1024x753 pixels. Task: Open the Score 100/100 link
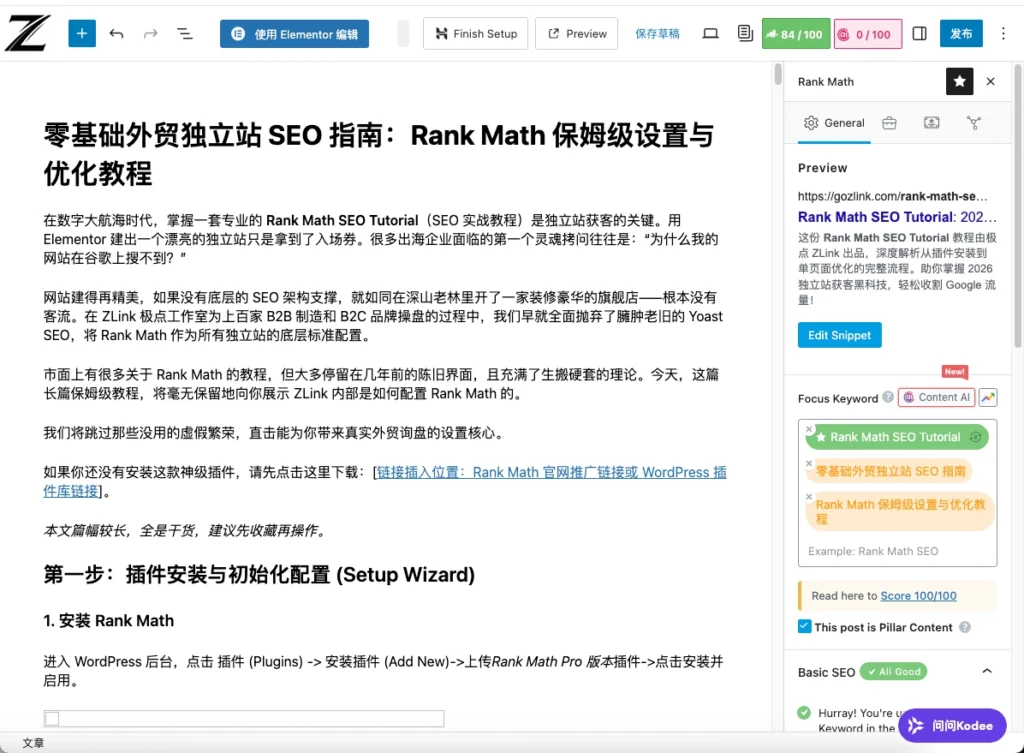[x=918, y=596]
